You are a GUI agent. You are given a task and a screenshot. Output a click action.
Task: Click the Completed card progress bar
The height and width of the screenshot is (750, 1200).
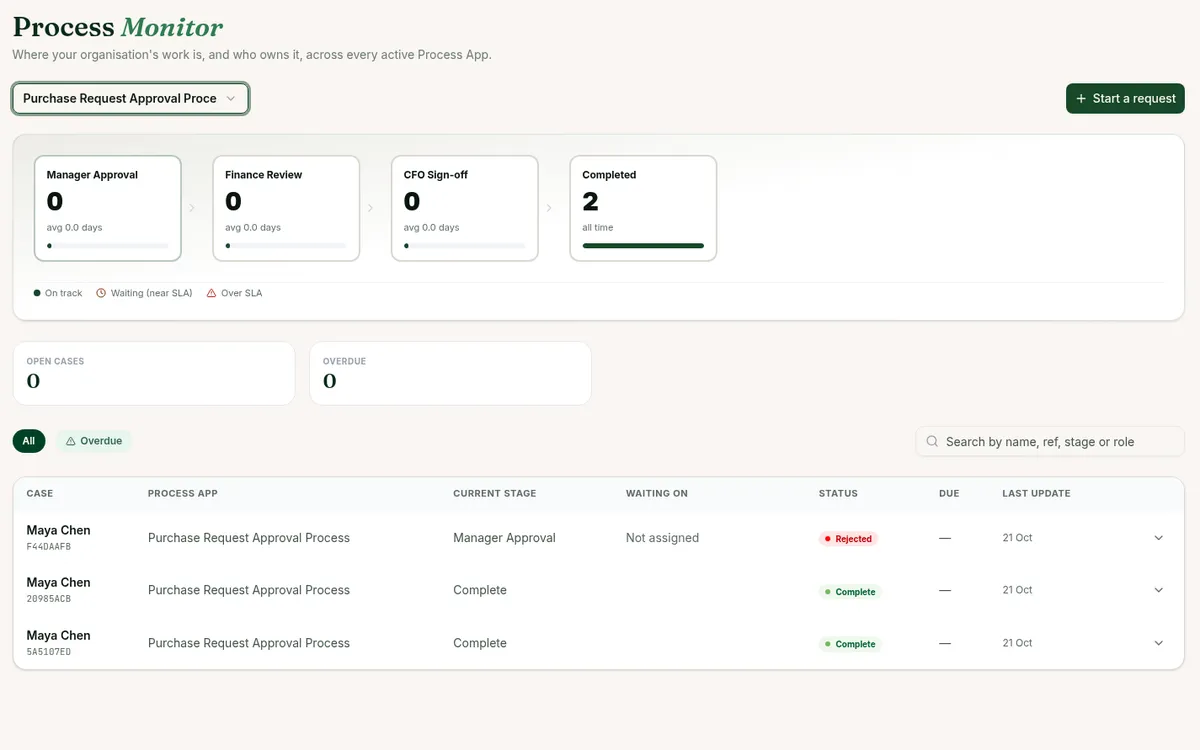[643, 245]
